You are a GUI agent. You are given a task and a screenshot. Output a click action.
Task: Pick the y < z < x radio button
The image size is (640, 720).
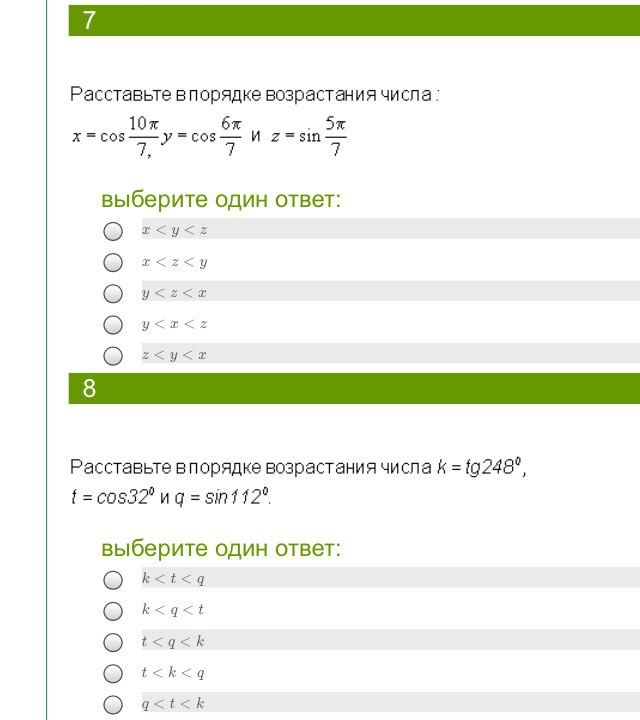(x=113, y=293)
